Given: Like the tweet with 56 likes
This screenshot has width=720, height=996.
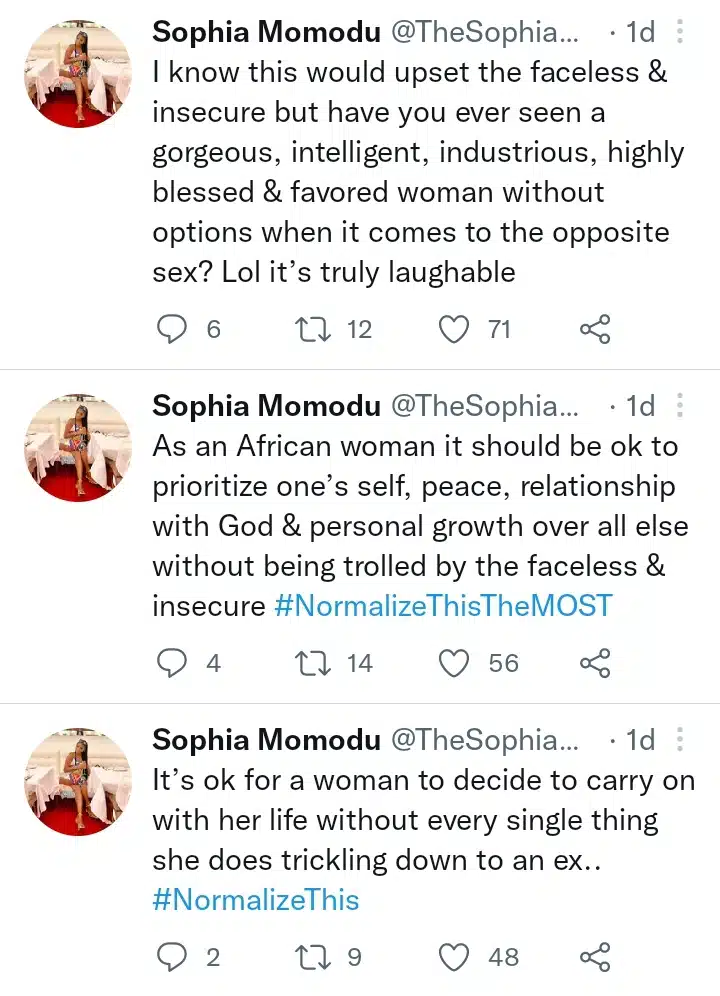Looking at the screenshot, I should (455, 663).
